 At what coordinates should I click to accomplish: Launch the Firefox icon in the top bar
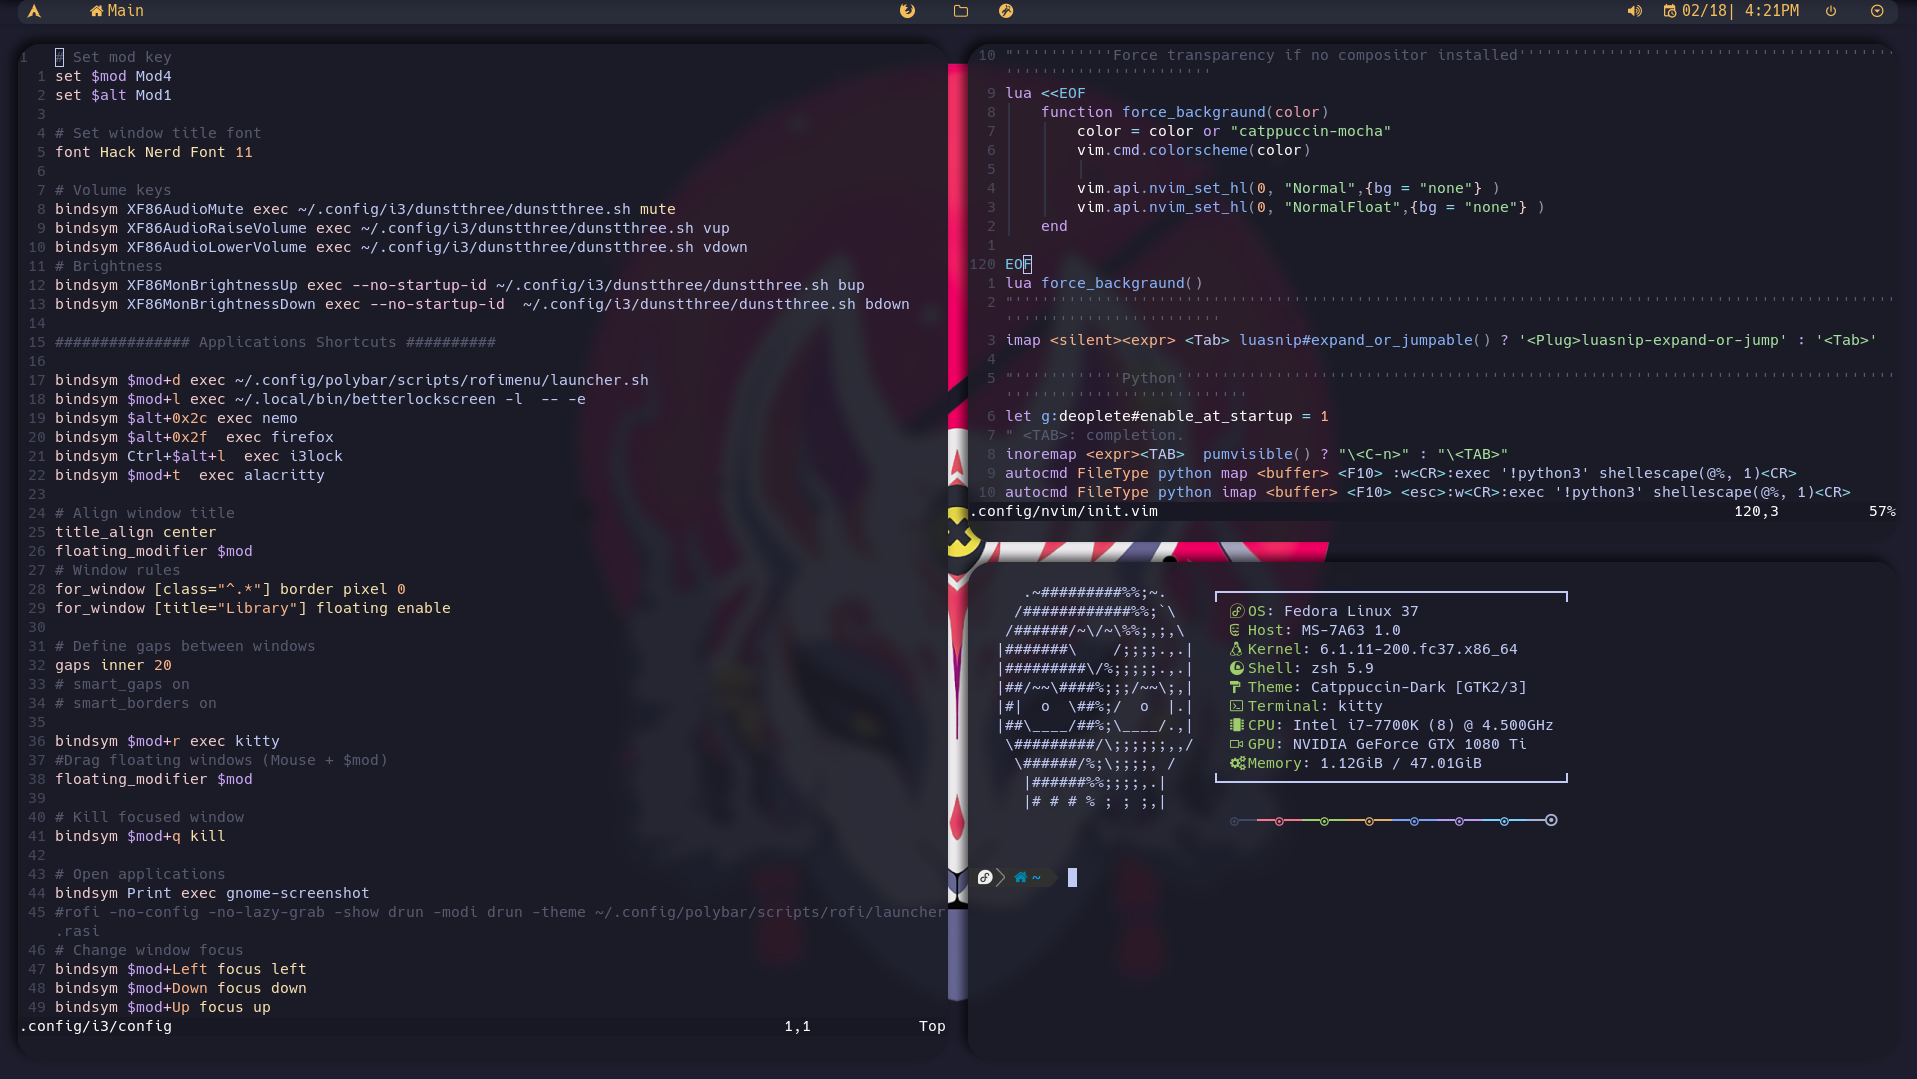(907, 11)
